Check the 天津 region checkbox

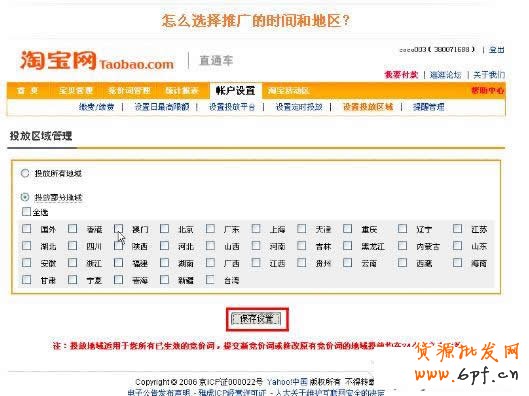302,229
